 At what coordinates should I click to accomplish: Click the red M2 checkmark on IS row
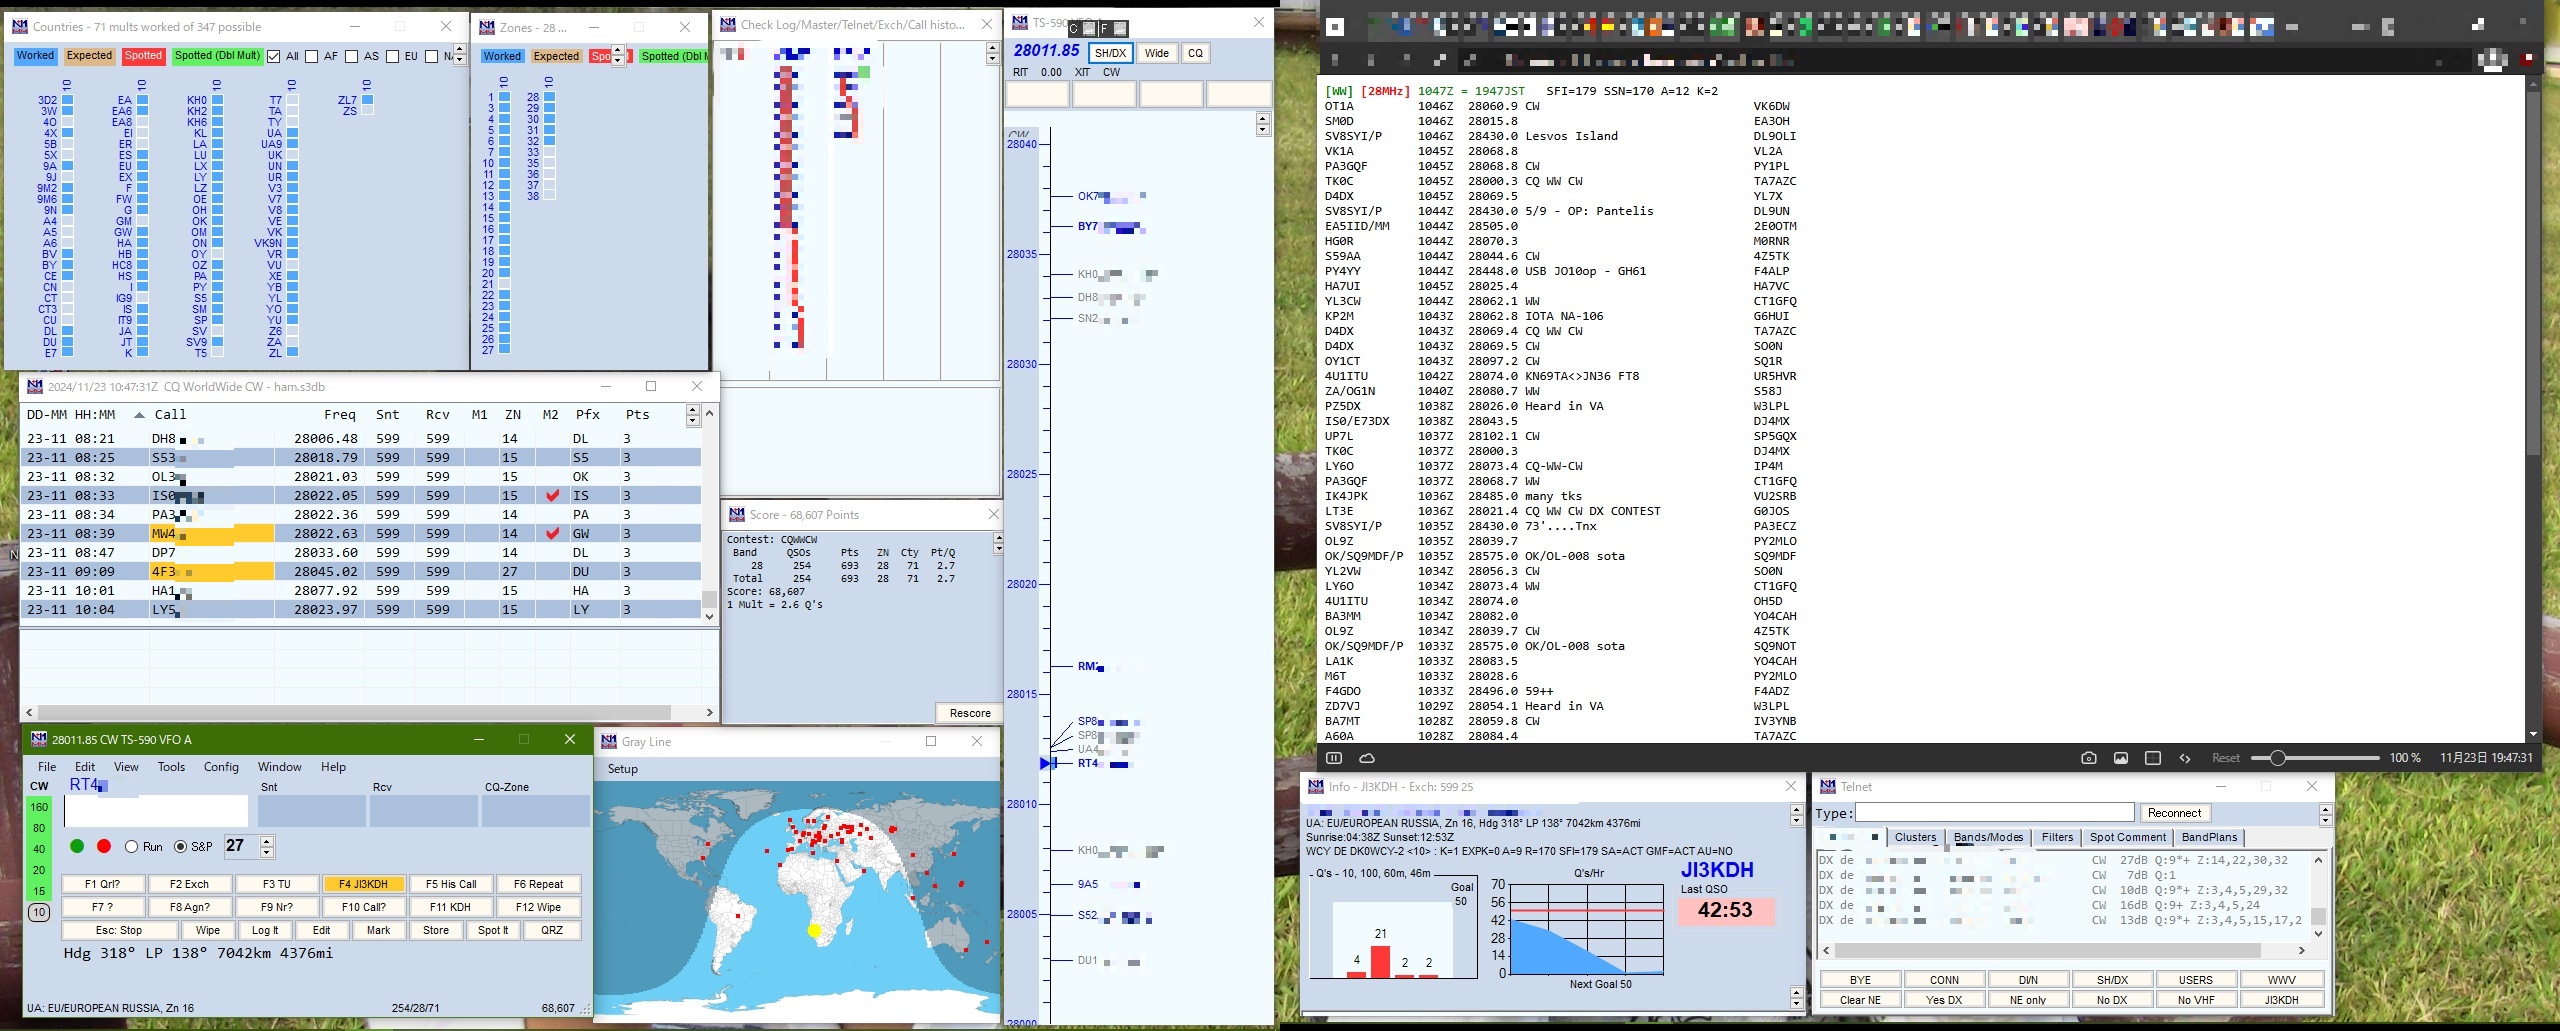pyautogui.click(x=552, y=495)
